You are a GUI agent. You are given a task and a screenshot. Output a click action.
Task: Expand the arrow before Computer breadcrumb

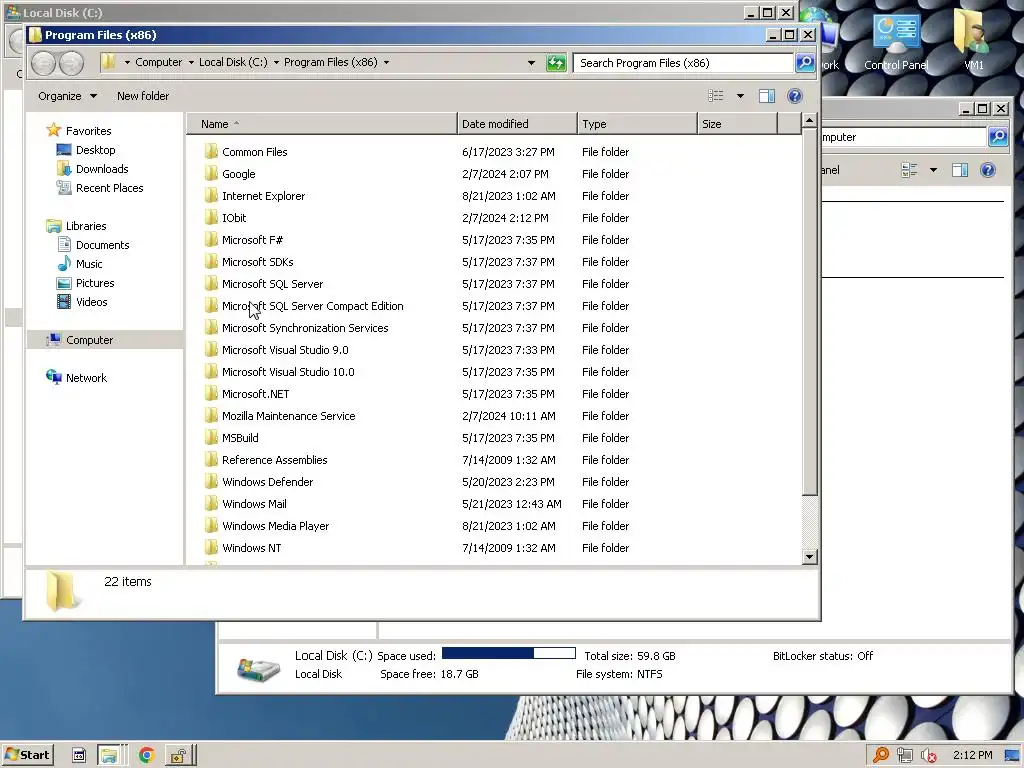pos(127,63)
